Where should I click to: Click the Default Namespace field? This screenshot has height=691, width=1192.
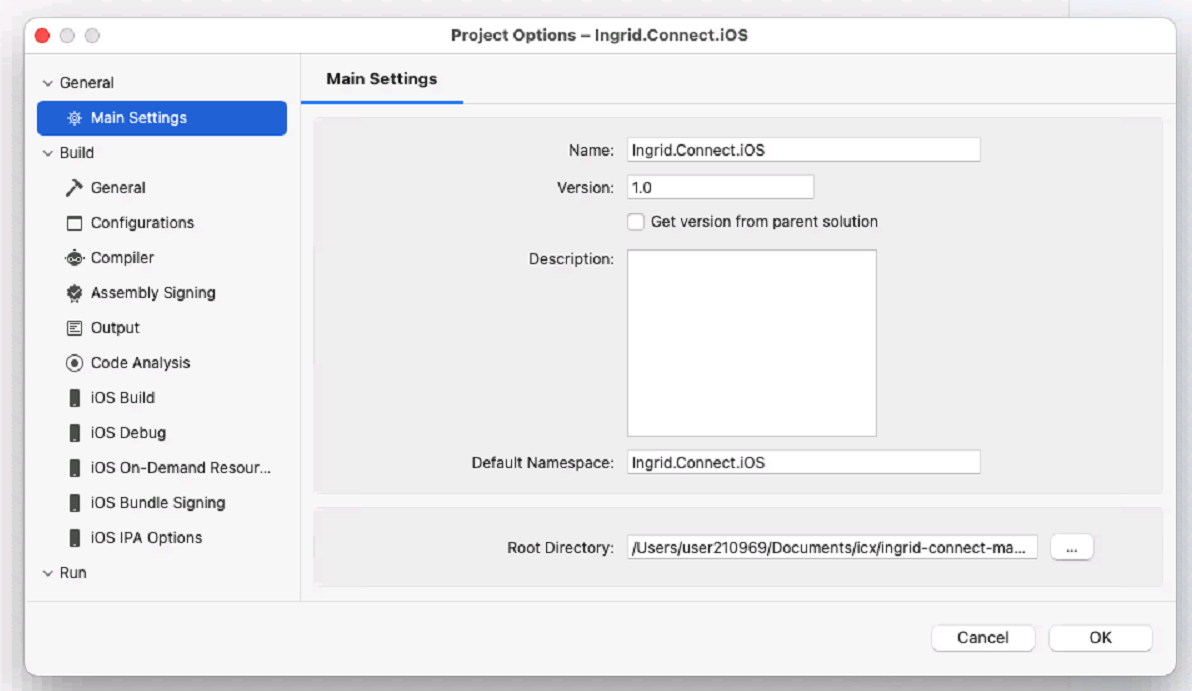click(x=804, y=462)
